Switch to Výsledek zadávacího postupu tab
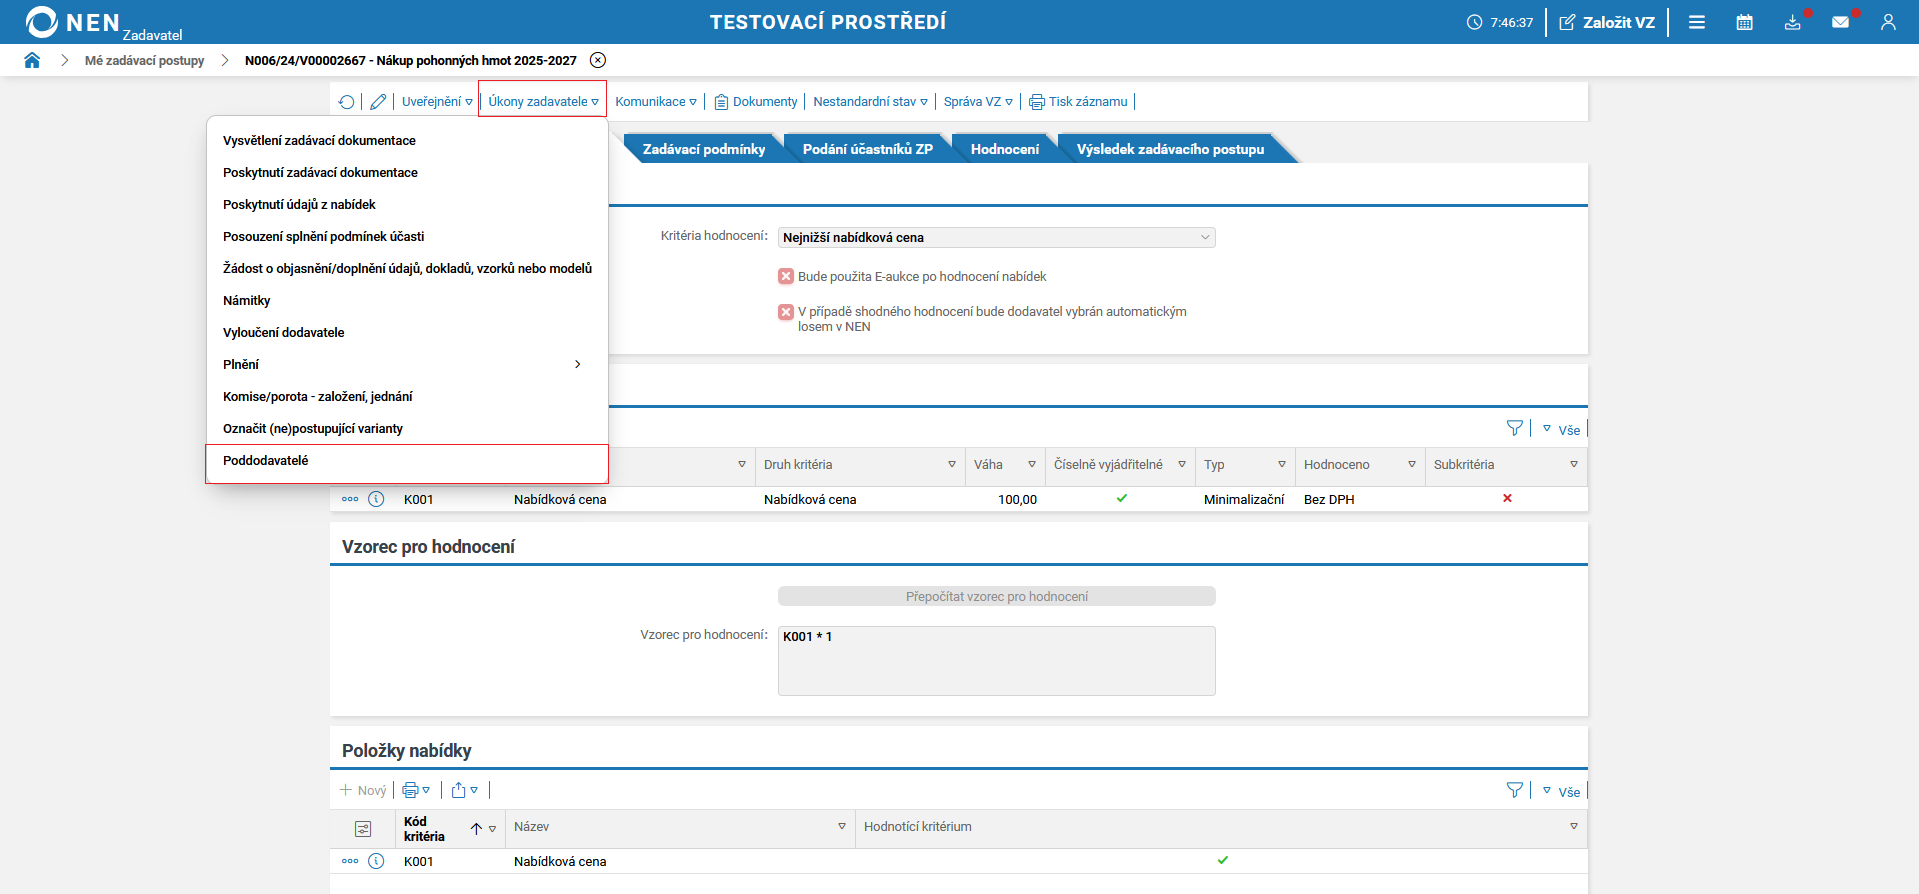The width and height of the screenshot is (1919, 894). (1170, 149)
